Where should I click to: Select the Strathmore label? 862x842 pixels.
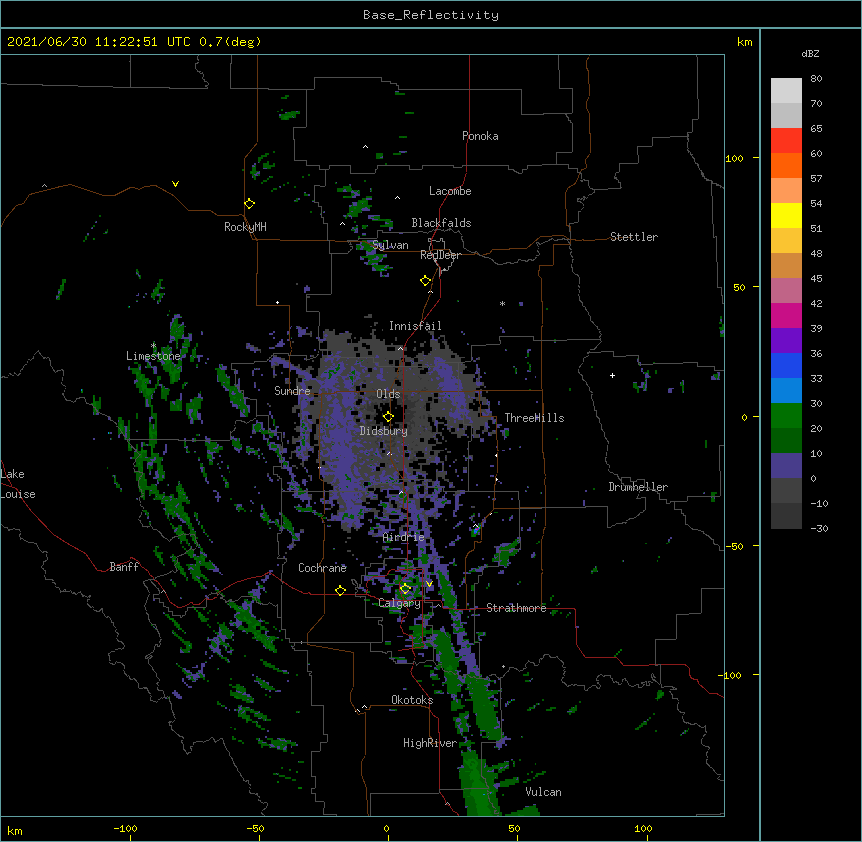click(516, 608)
